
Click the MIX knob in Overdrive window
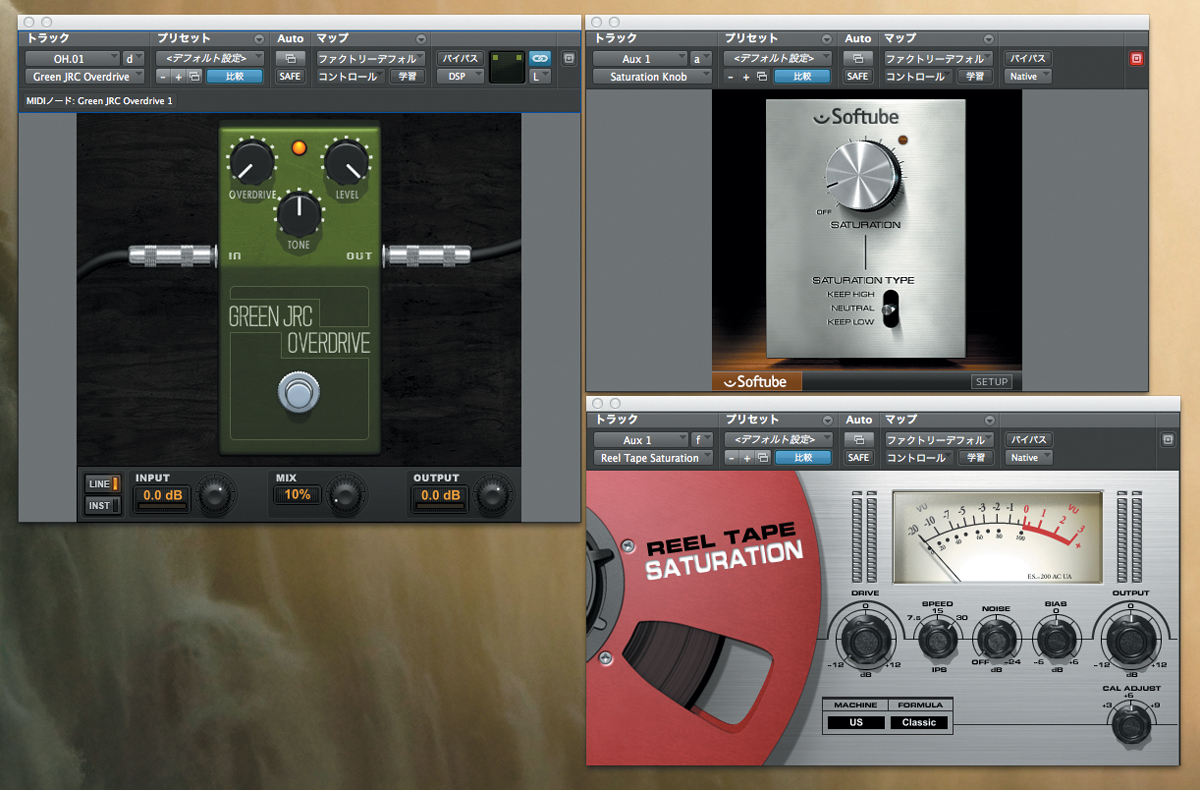pos(345,495)
